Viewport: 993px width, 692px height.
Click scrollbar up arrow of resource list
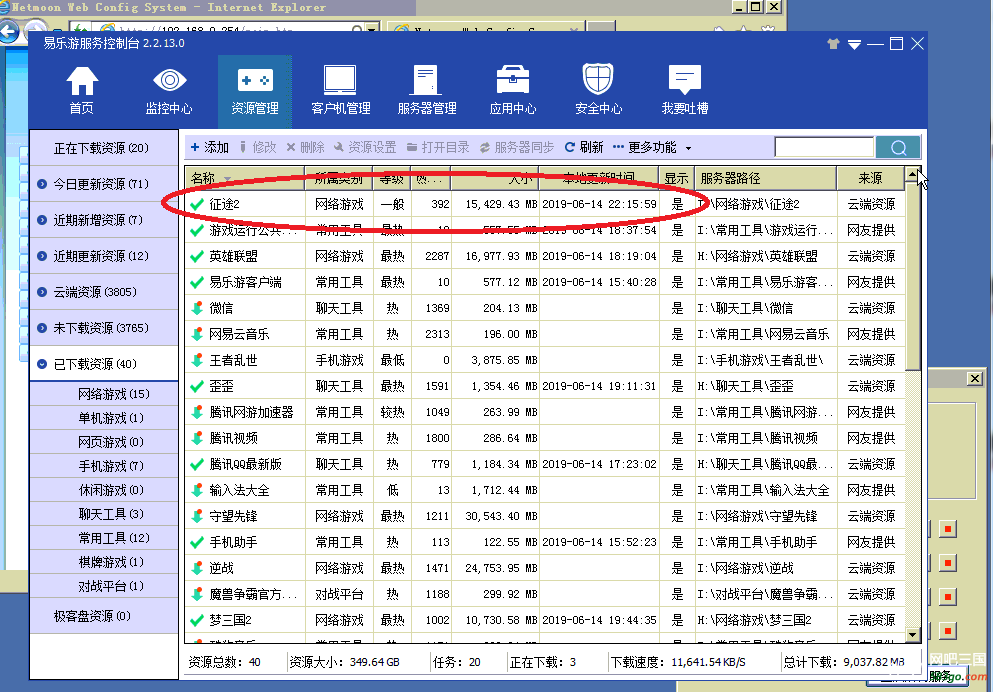click(x=913, y=174)
